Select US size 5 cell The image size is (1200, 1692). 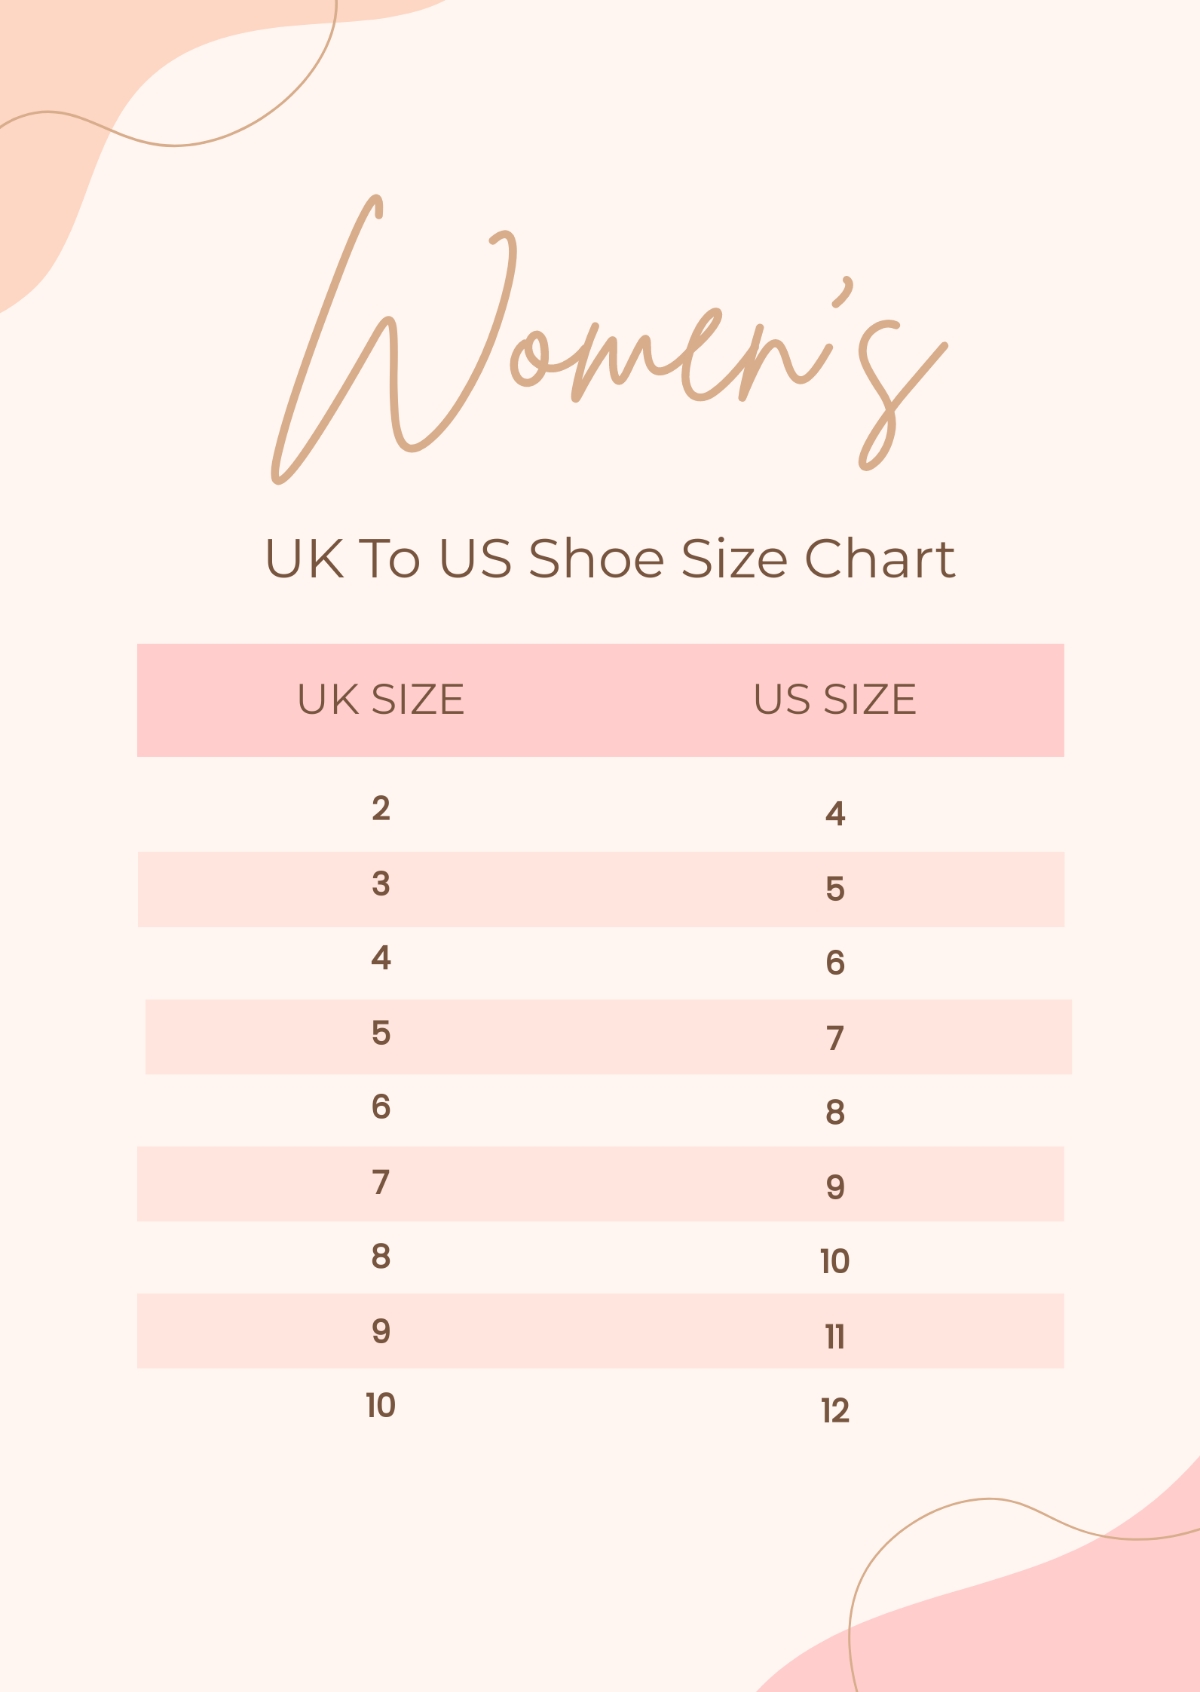[835, 888]
